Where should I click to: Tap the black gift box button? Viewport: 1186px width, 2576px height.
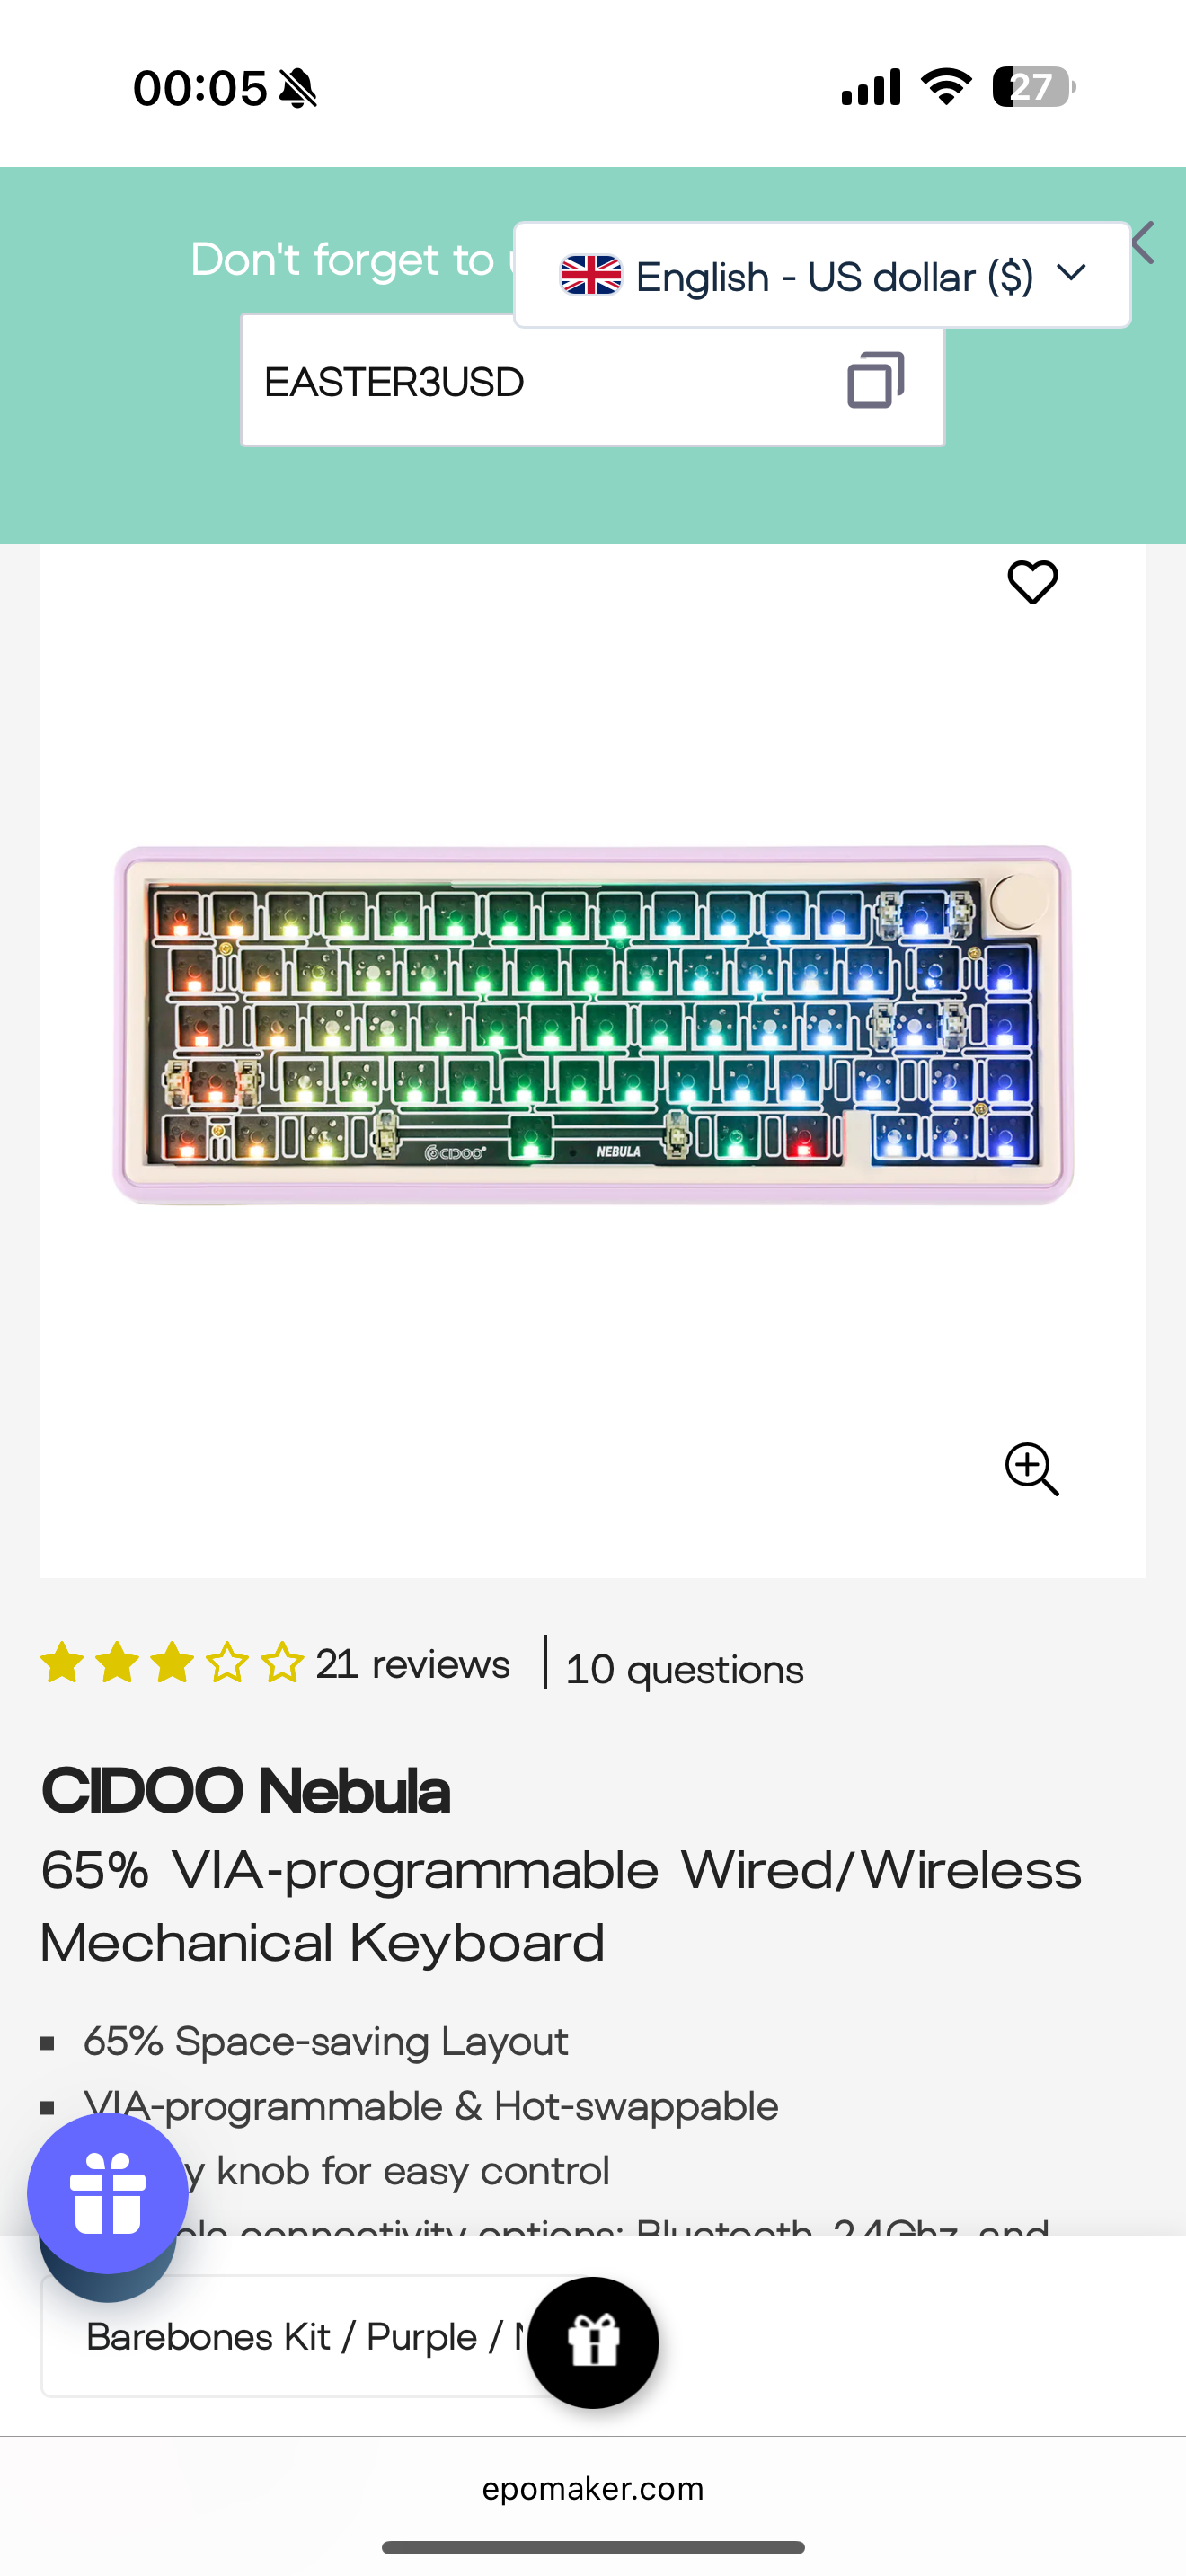(593, 2342)
